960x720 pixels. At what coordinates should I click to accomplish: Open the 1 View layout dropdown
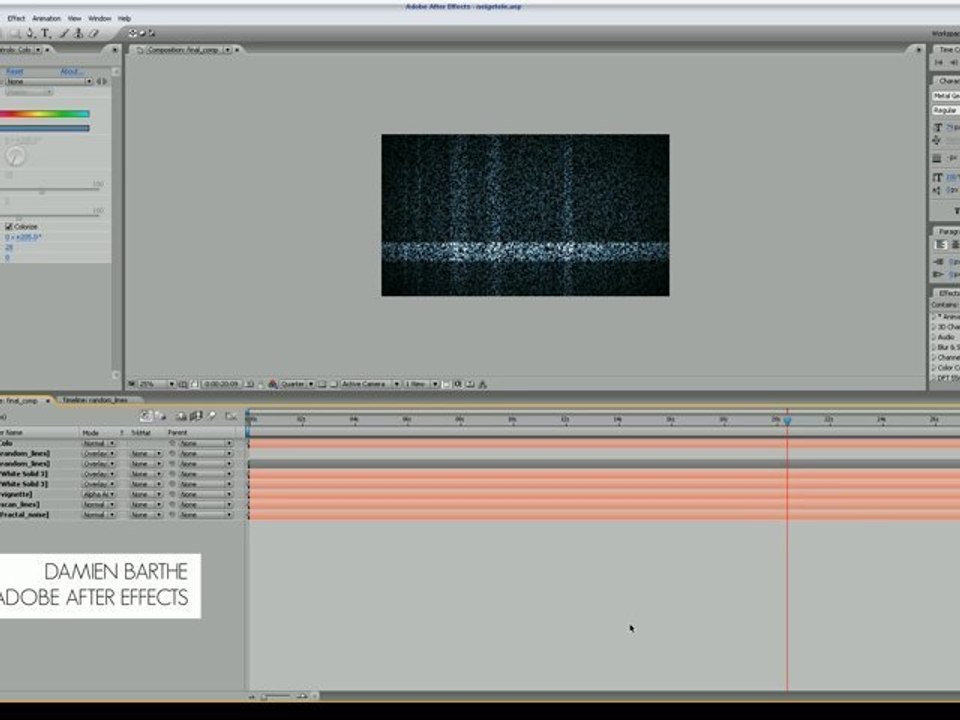pyautogui.click(x=421, y=384)
